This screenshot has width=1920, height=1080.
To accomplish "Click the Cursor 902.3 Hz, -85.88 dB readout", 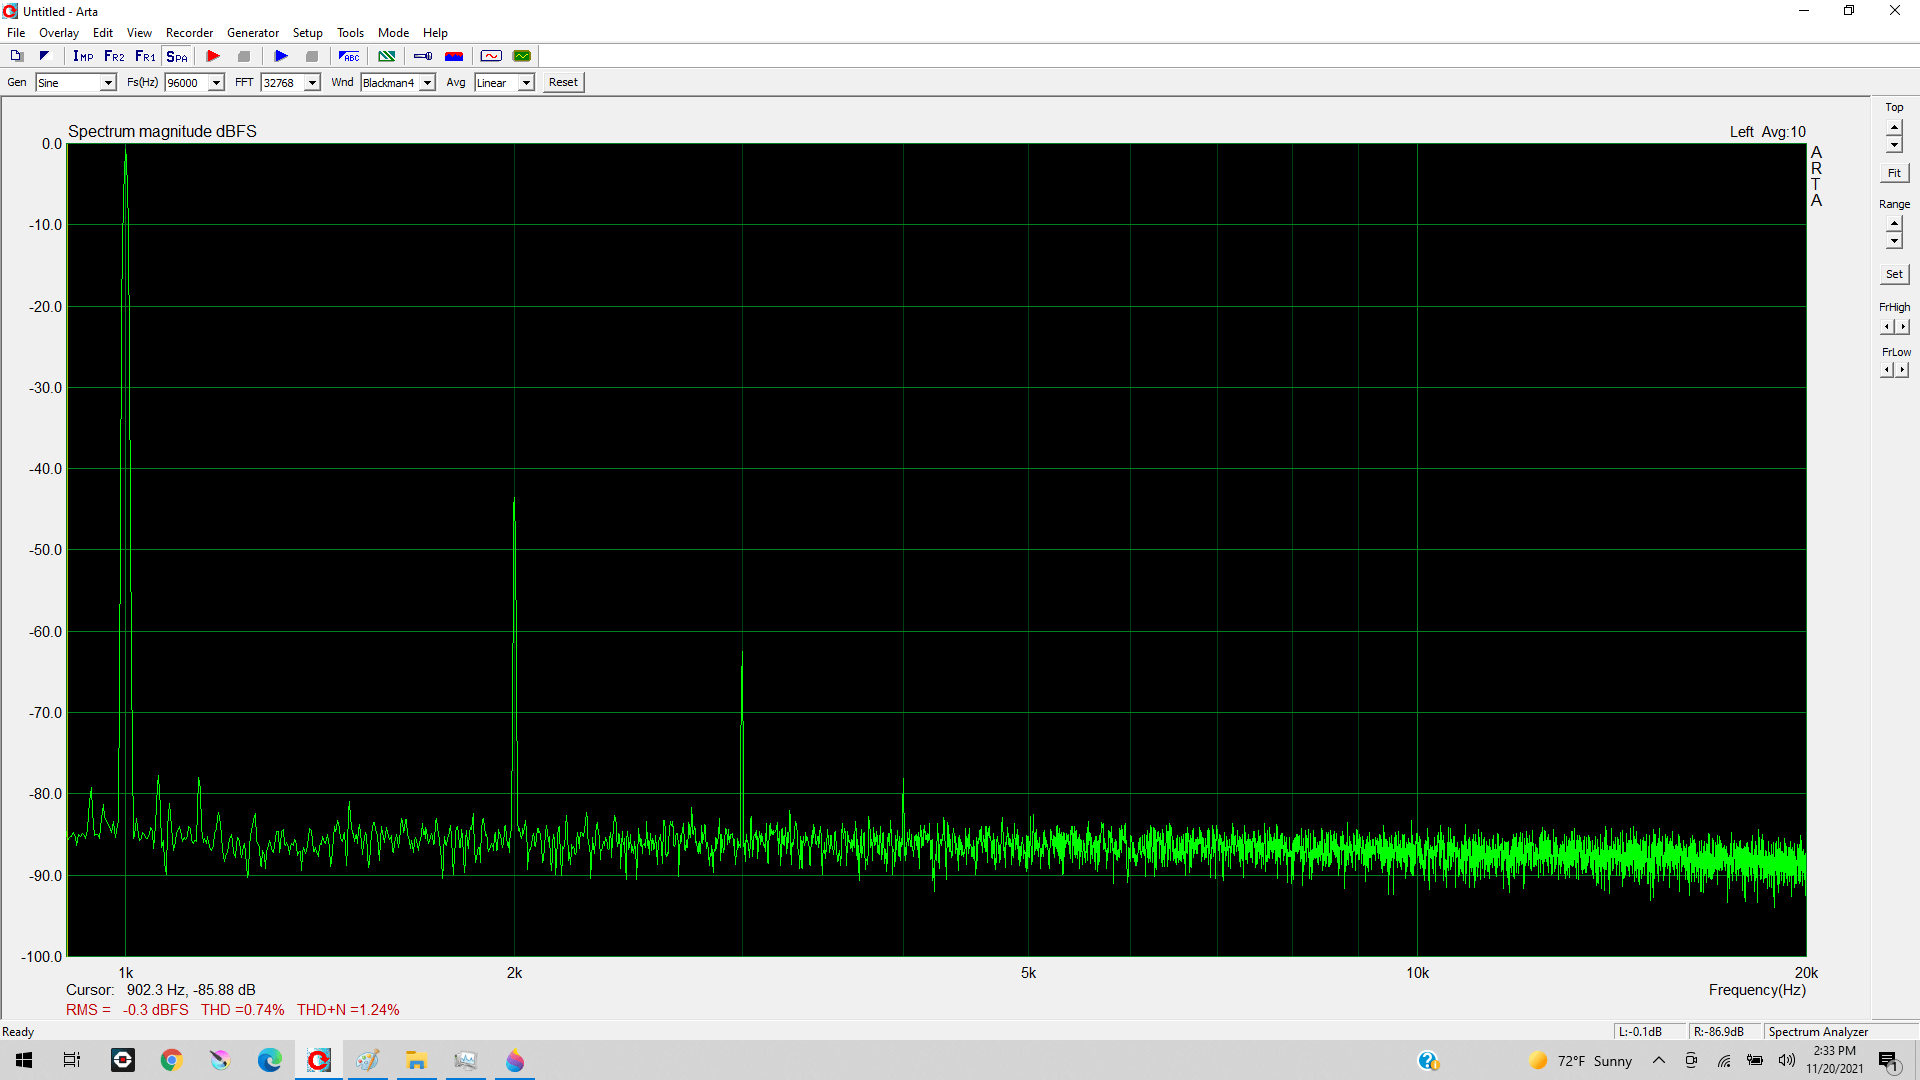I will click(x=160, y=990).
